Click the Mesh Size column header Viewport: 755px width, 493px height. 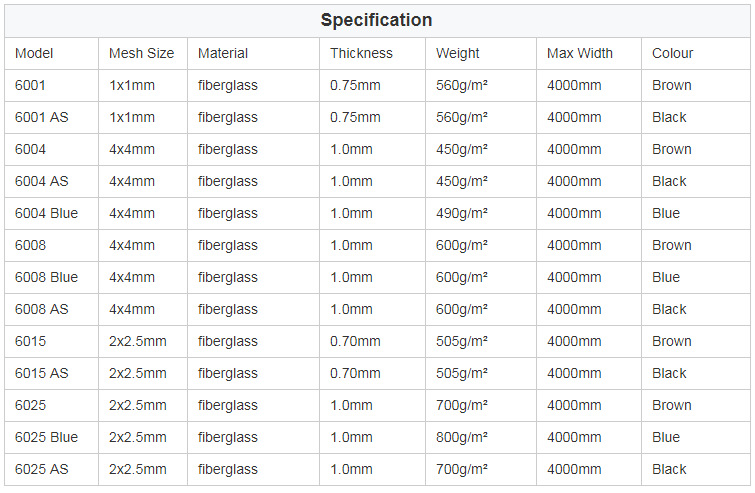click(x=141, y=53)
